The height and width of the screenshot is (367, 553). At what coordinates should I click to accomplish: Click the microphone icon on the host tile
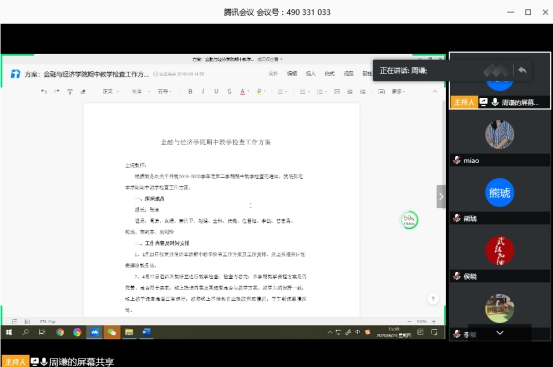tap(495, 102)
